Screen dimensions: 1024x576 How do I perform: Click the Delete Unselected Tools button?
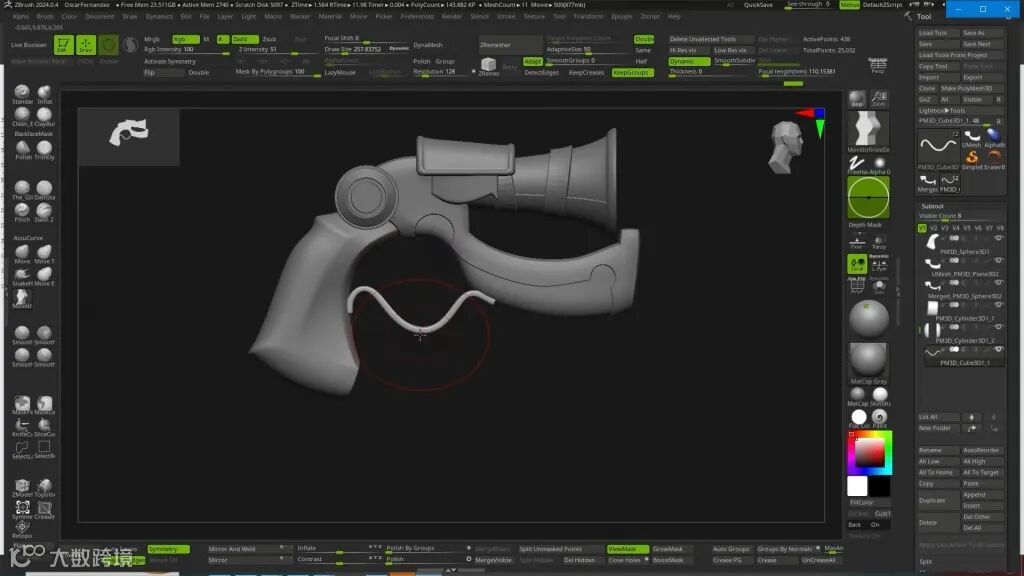711,39
